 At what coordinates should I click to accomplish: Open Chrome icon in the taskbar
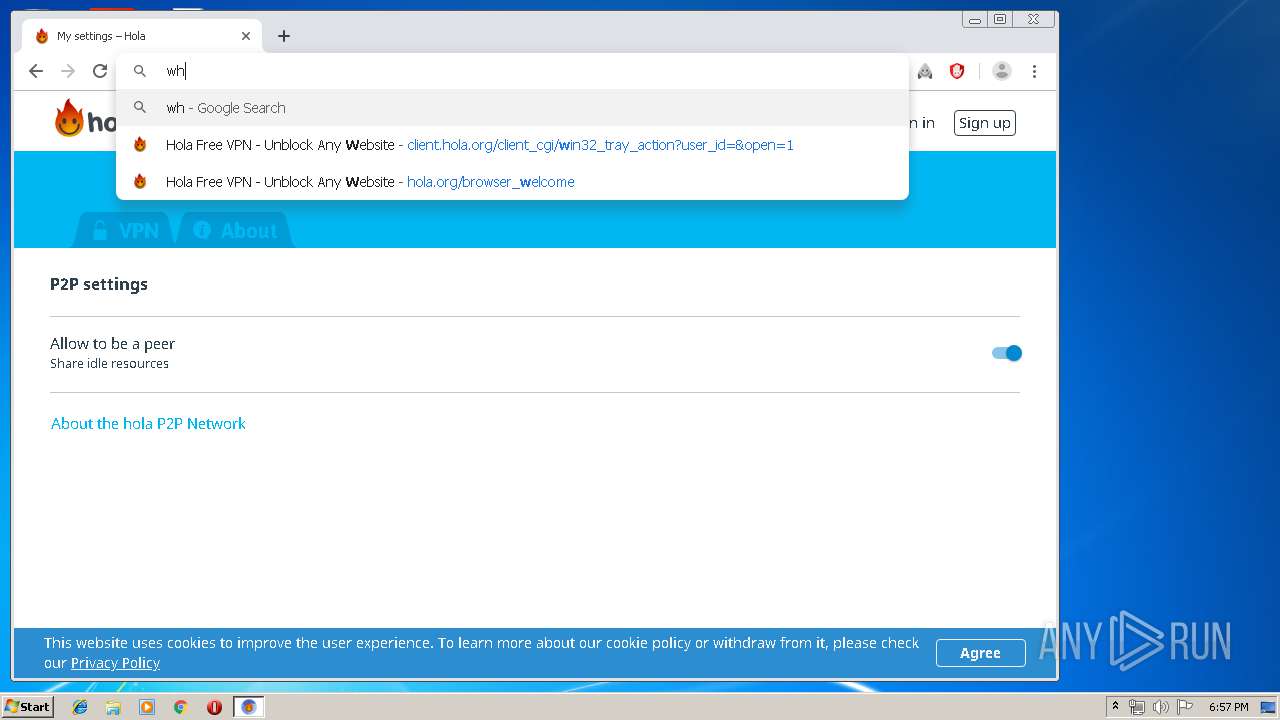[180, 707]
